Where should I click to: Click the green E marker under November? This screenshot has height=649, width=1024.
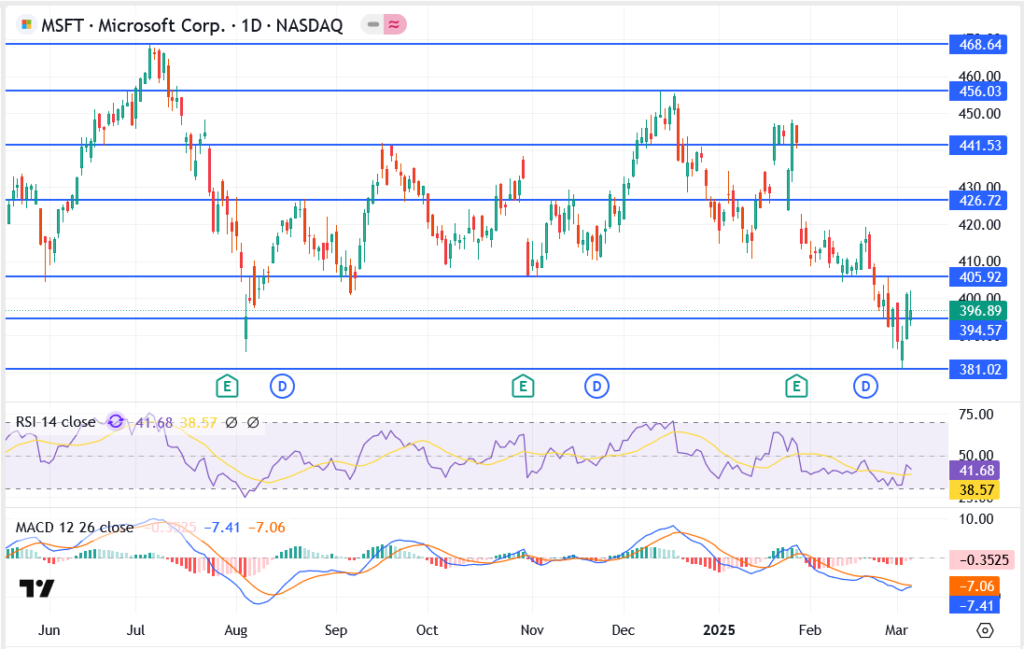pos(522,385)
